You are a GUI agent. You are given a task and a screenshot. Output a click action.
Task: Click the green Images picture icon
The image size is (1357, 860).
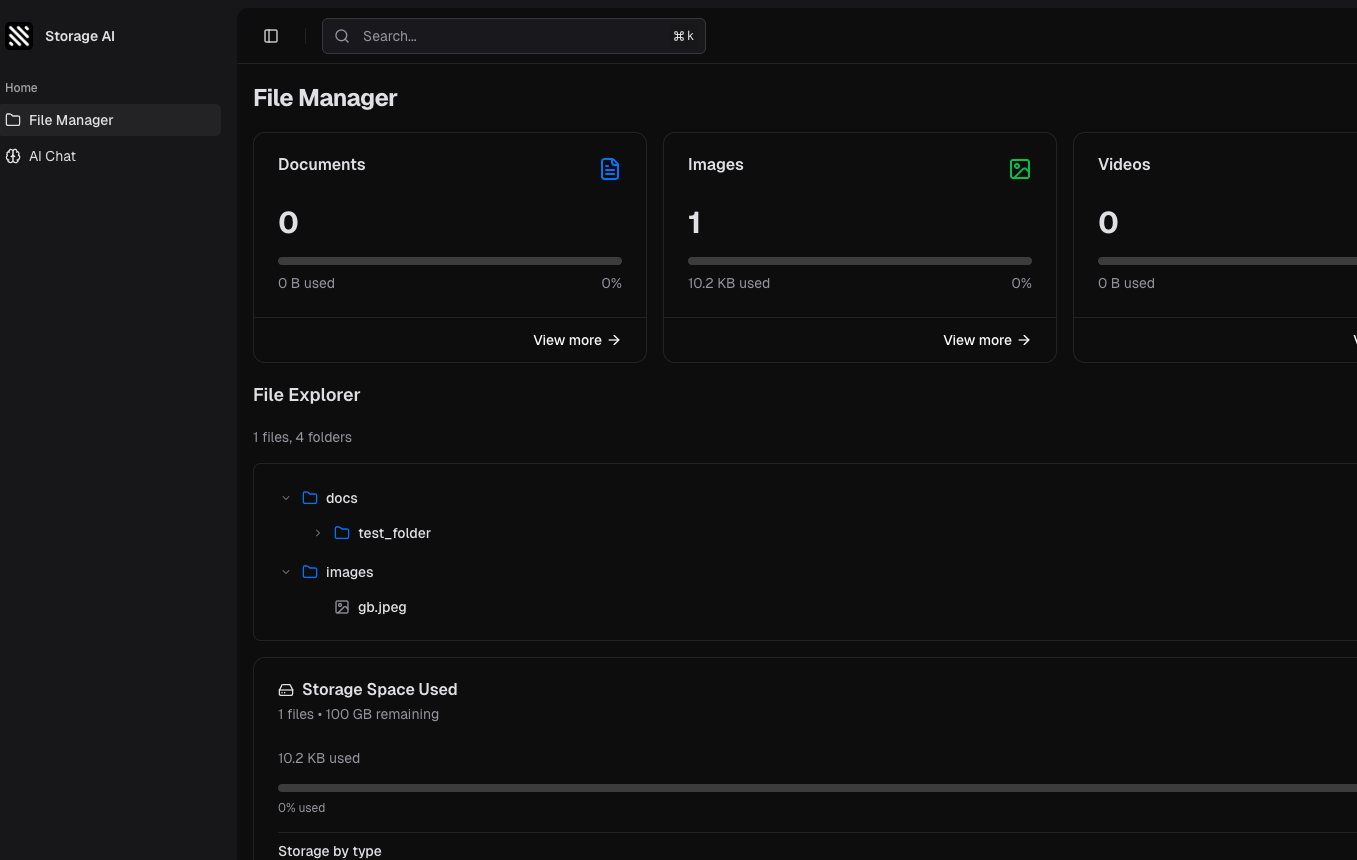tap(1019, 169)
